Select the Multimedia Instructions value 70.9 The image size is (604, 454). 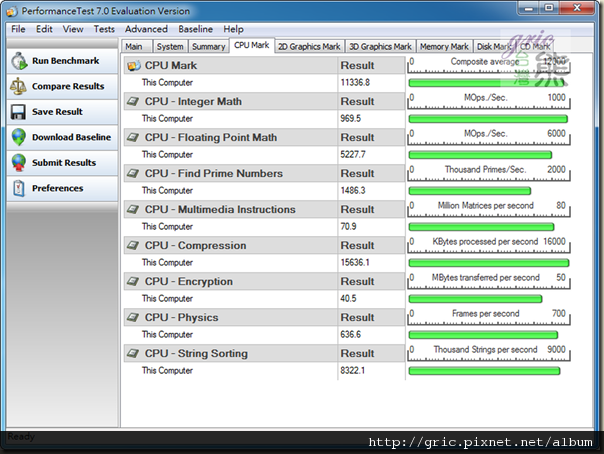(x=348, y=226)
